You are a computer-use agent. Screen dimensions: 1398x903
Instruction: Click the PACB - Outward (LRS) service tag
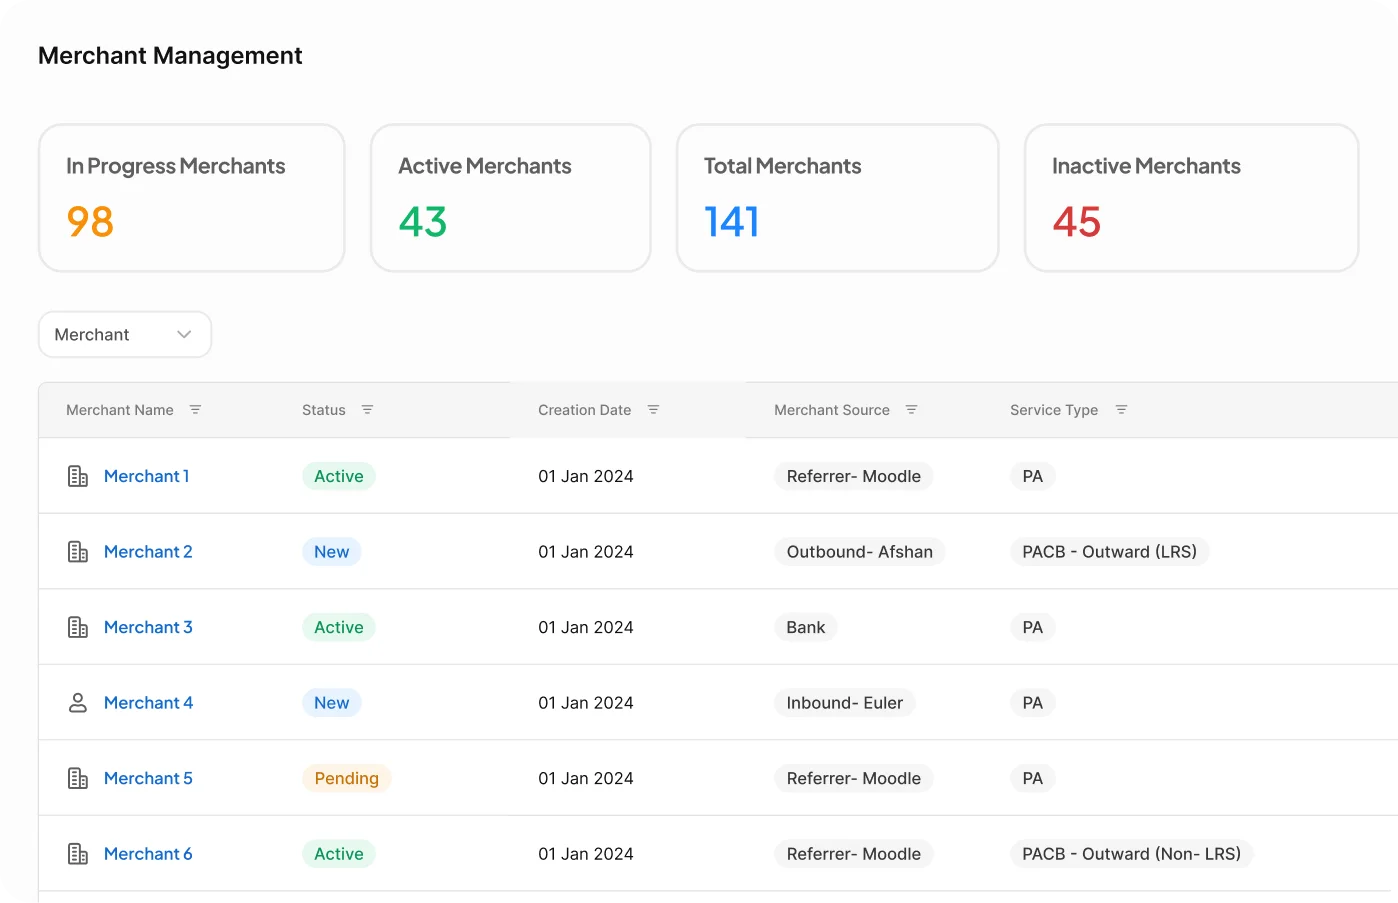pyautogui.click(x=1110, y=552)
